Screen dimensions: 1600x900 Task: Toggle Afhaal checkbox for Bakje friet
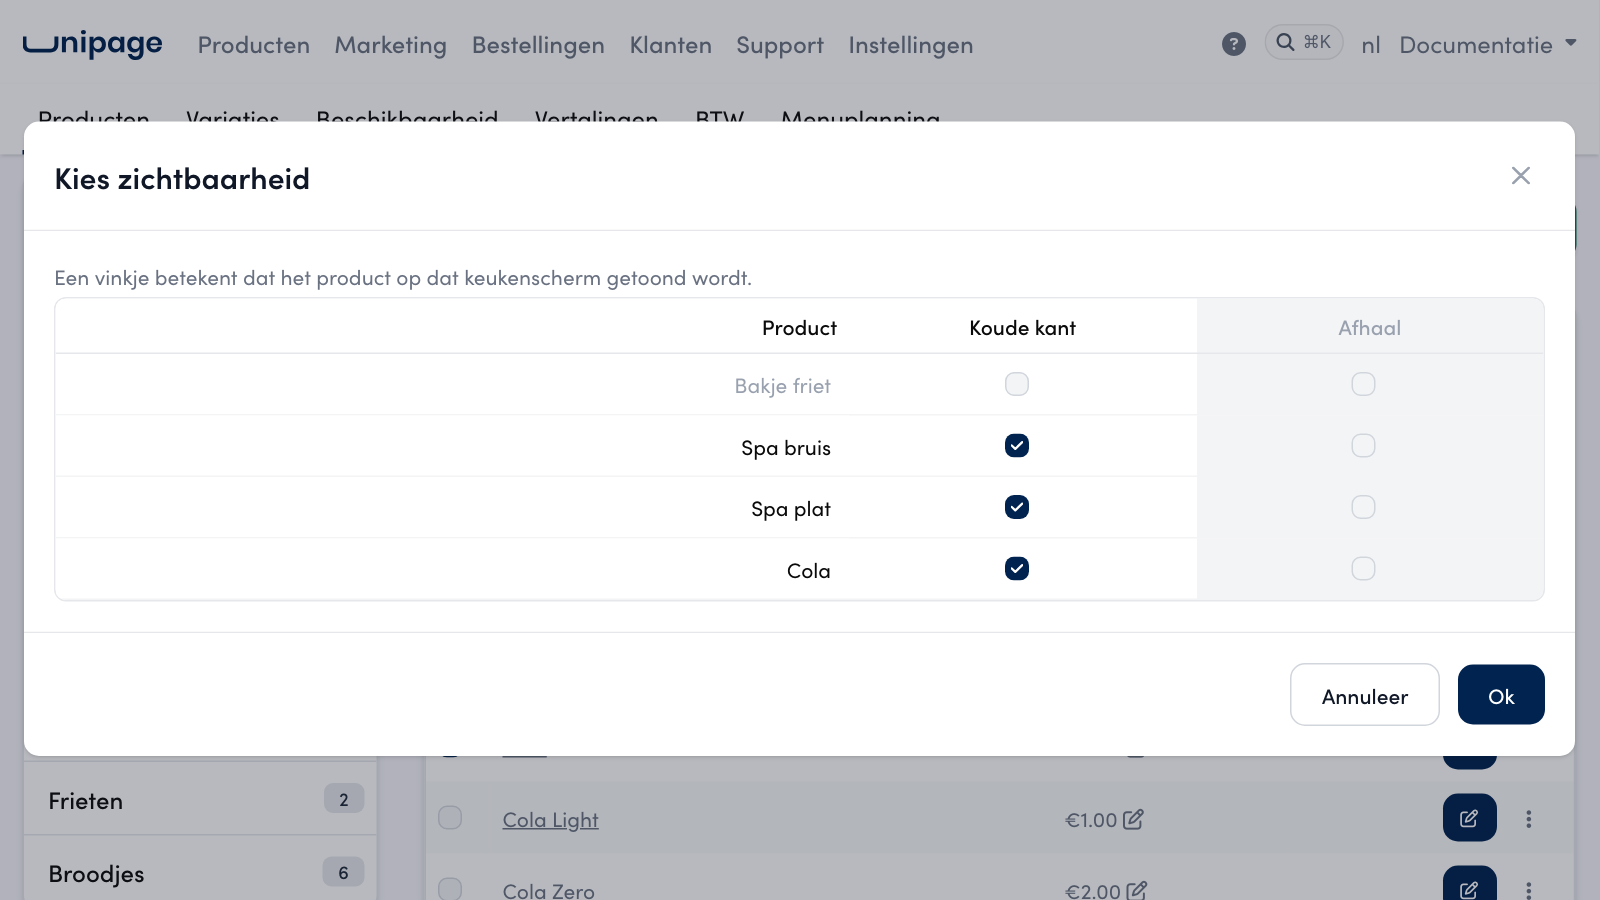coord(1363,384)
